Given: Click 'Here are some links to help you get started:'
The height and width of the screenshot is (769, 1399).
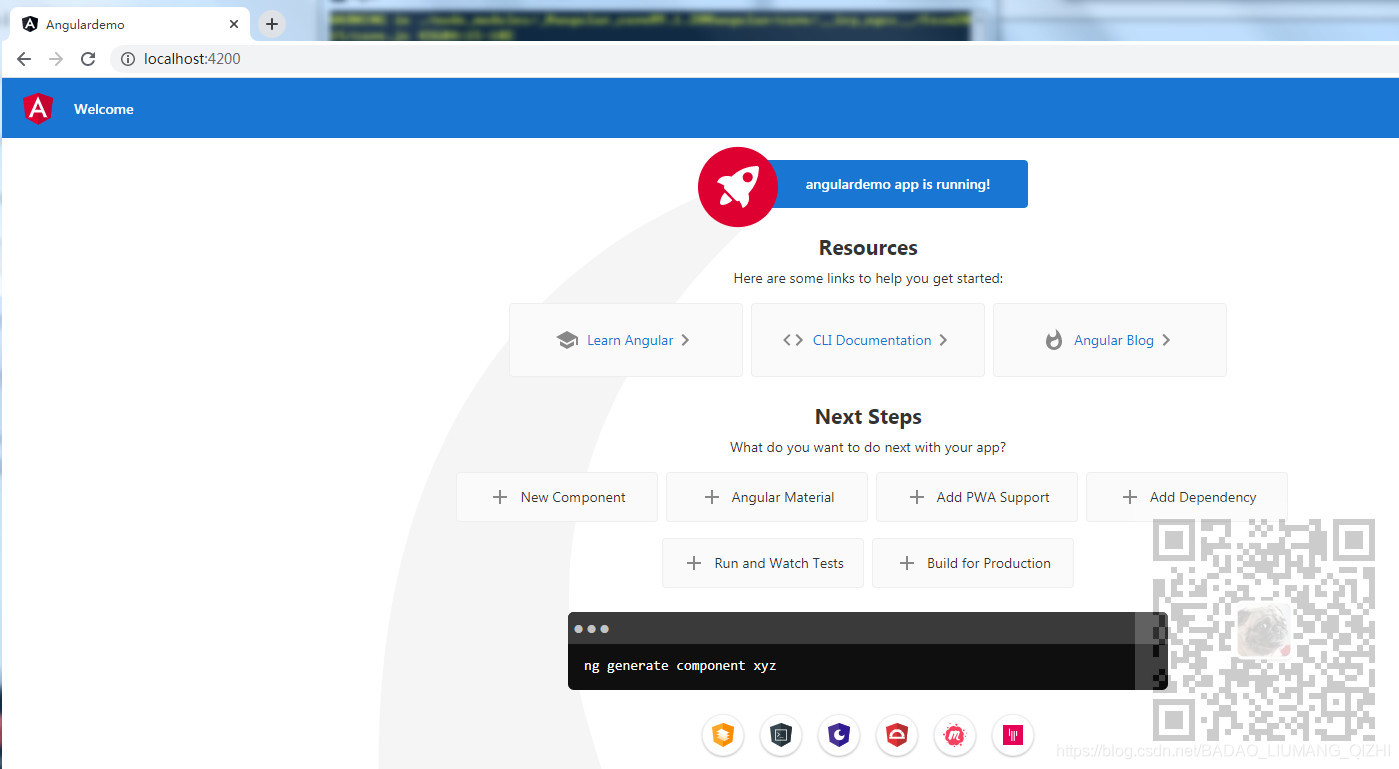Looking at the screenshot, I should (x=868, y=279).
